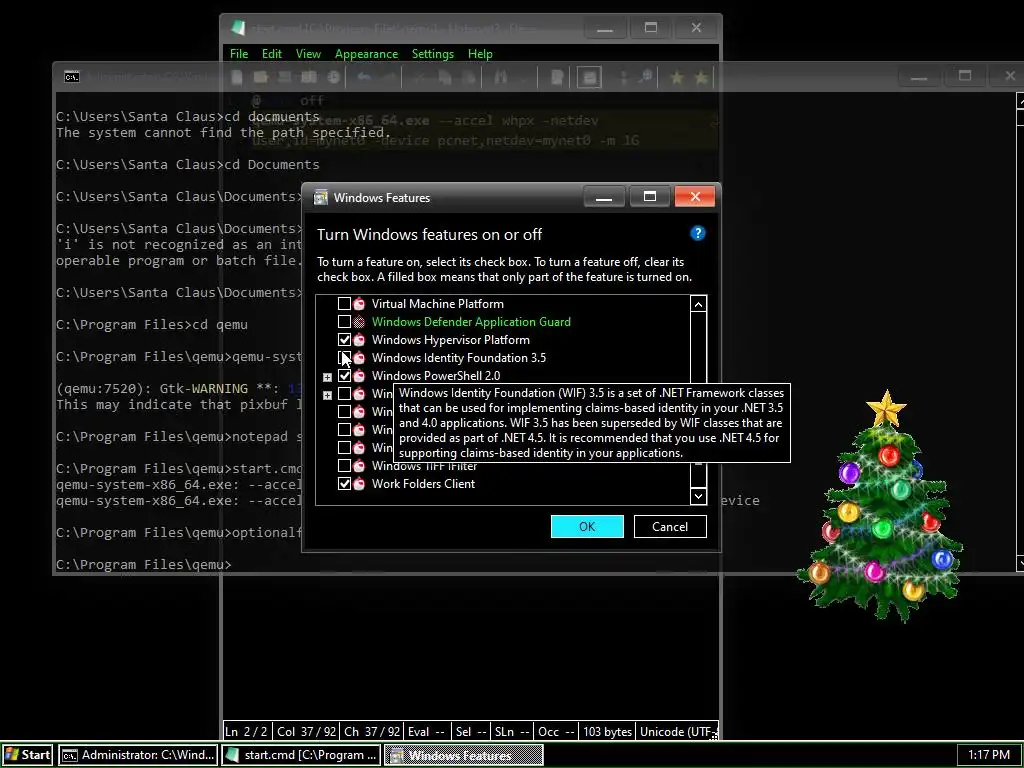Open the Edit menu in Notepad3
Screen dimensions: 1024x768
pyautogui.click(x=272, y=54)
